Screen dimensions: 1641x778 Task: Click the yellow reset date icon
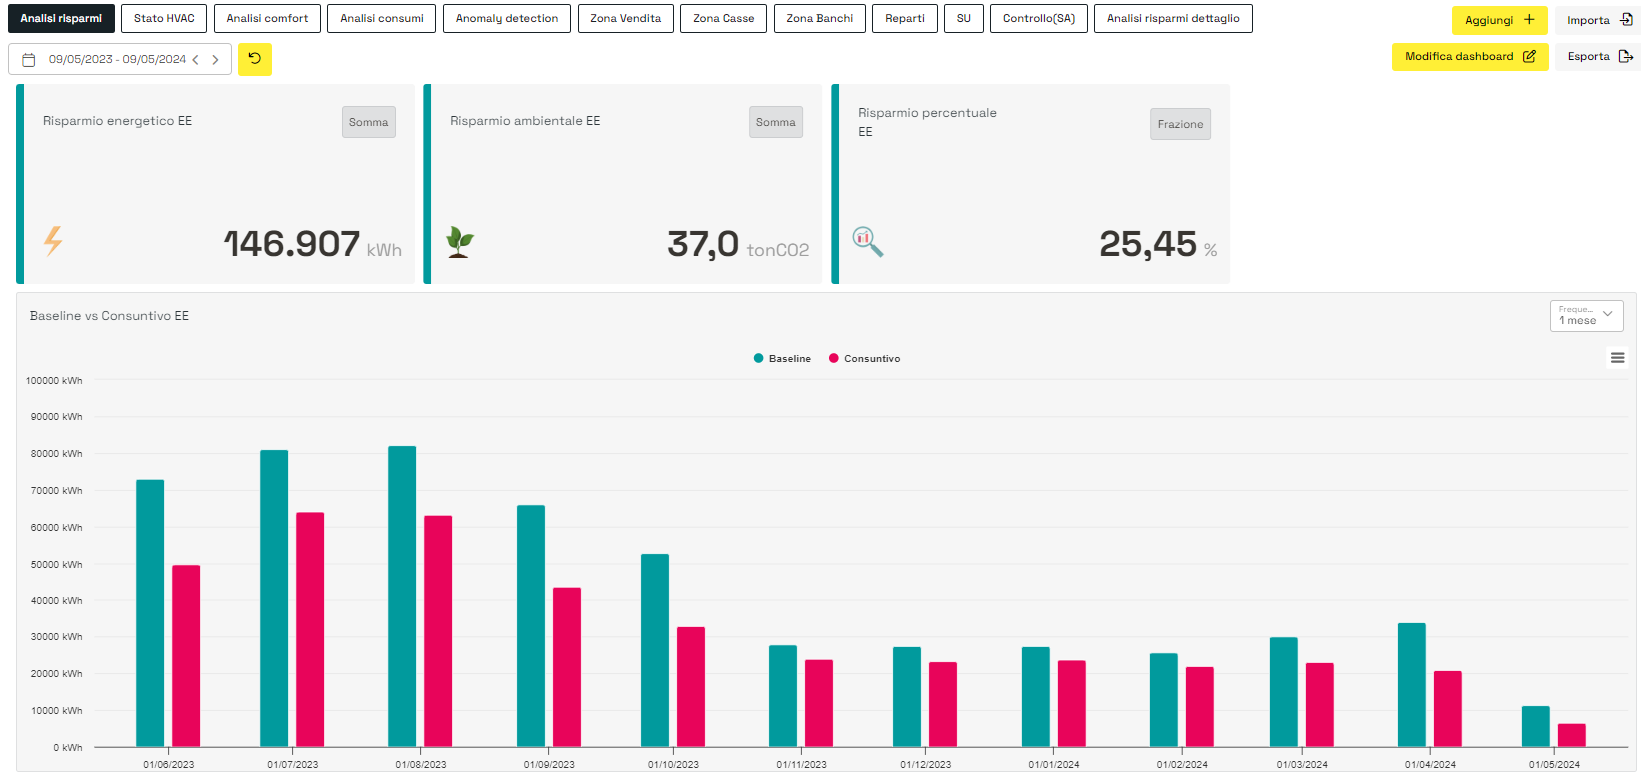255,59
